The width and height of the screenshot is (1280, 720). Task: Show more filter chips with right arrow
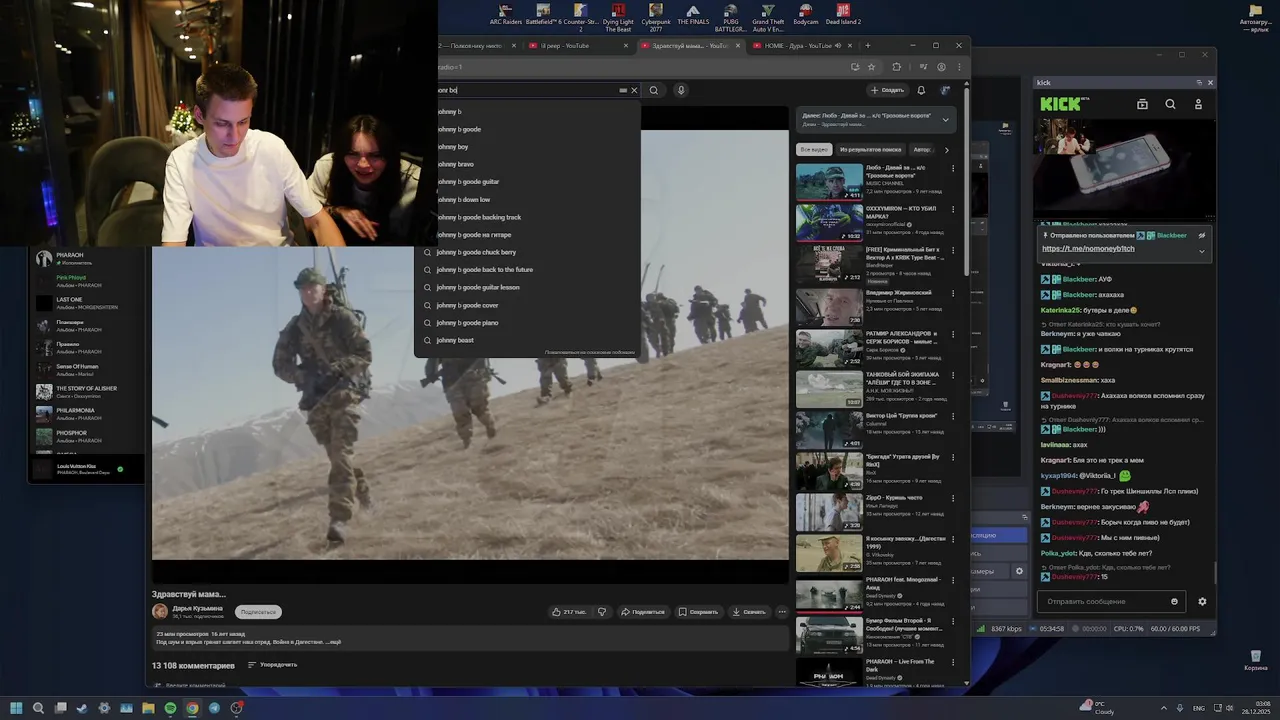pos(947,150)
